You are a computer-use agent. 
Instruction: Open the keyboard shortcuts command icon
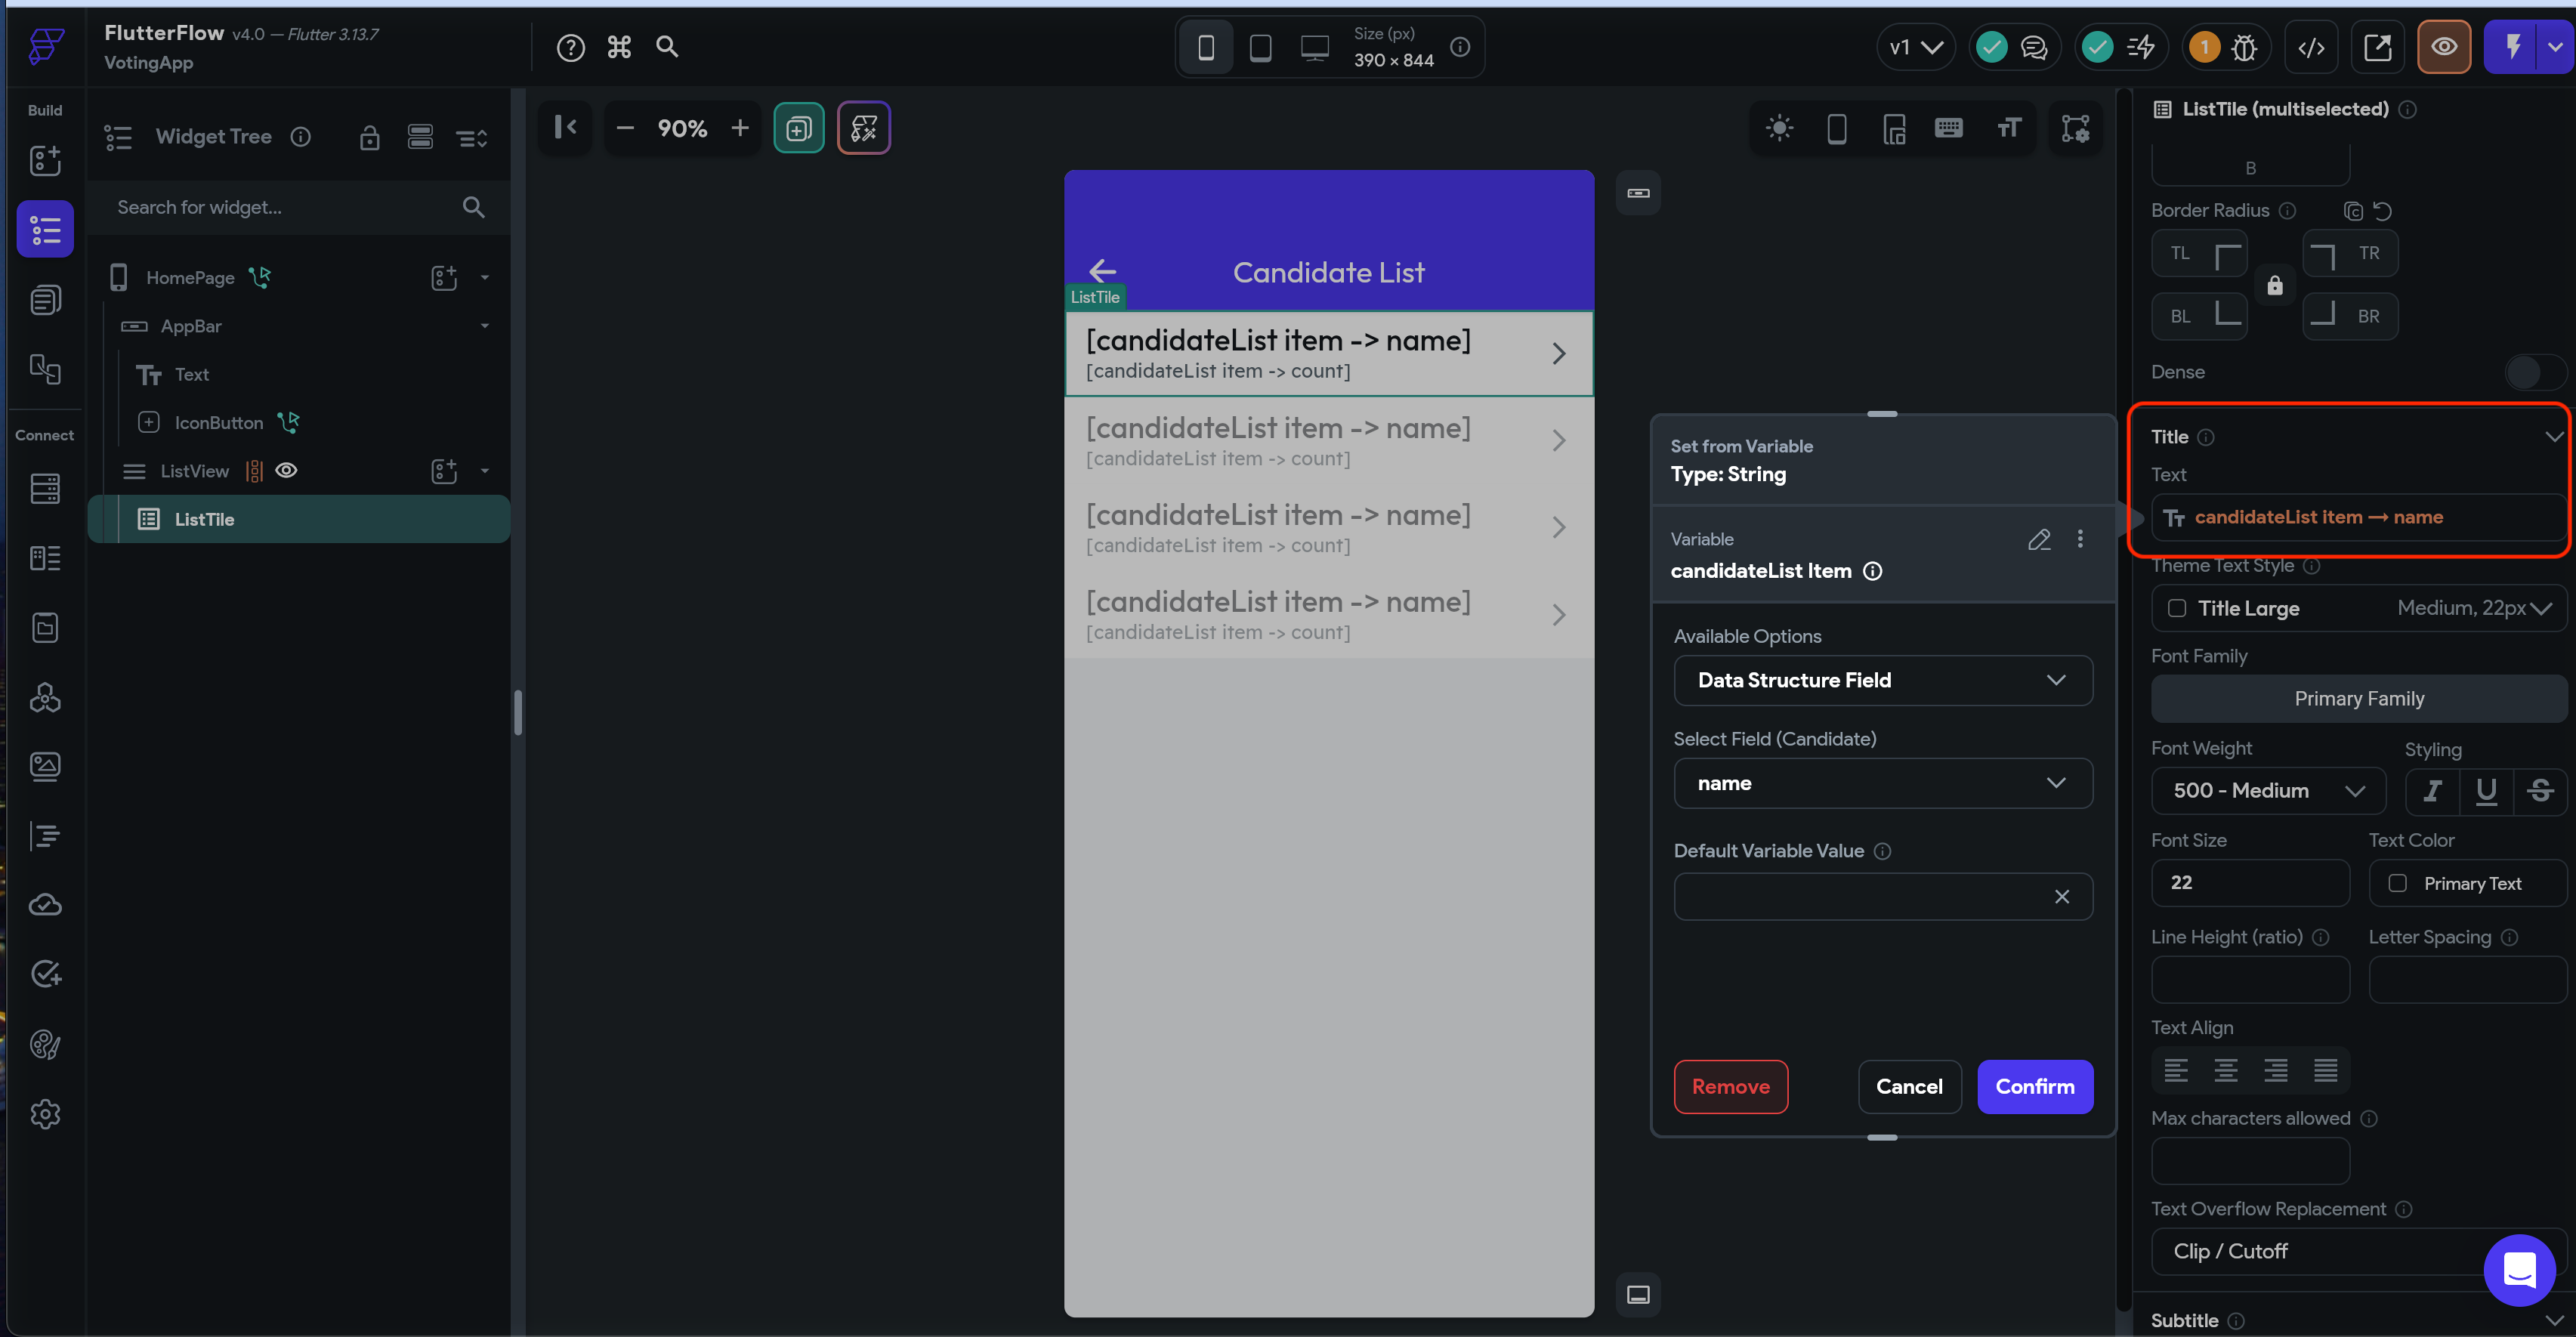tap(619, 47)
